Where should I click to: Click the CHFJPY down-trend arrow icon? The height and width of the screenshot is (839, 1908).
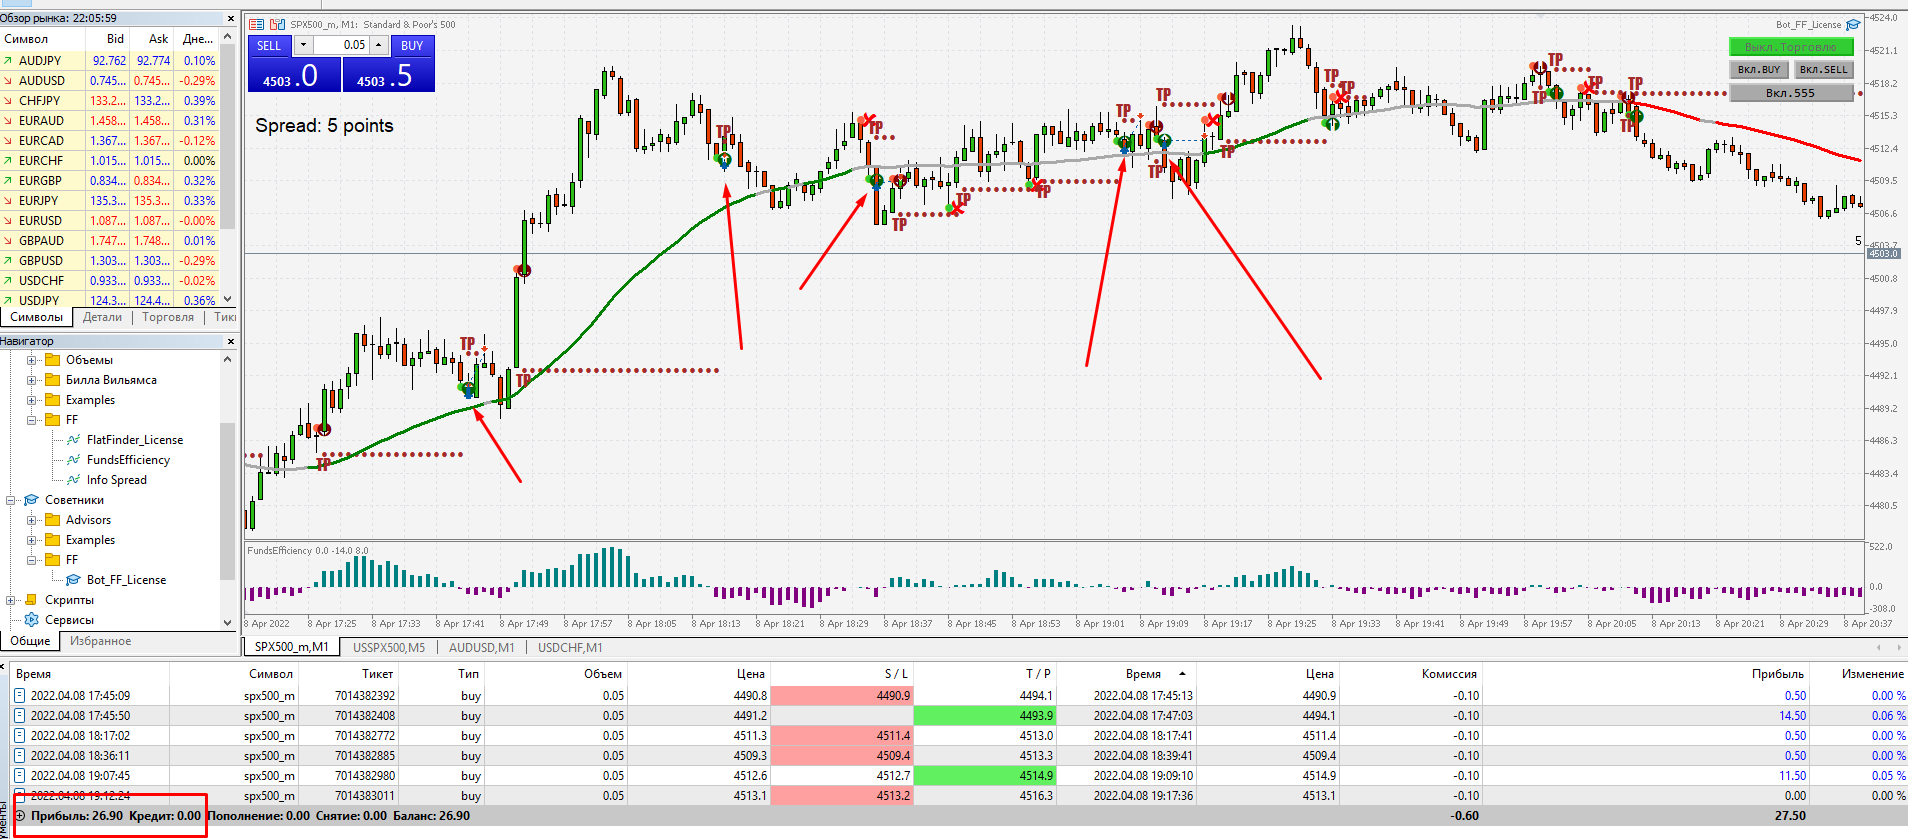(x=8, y=101)
